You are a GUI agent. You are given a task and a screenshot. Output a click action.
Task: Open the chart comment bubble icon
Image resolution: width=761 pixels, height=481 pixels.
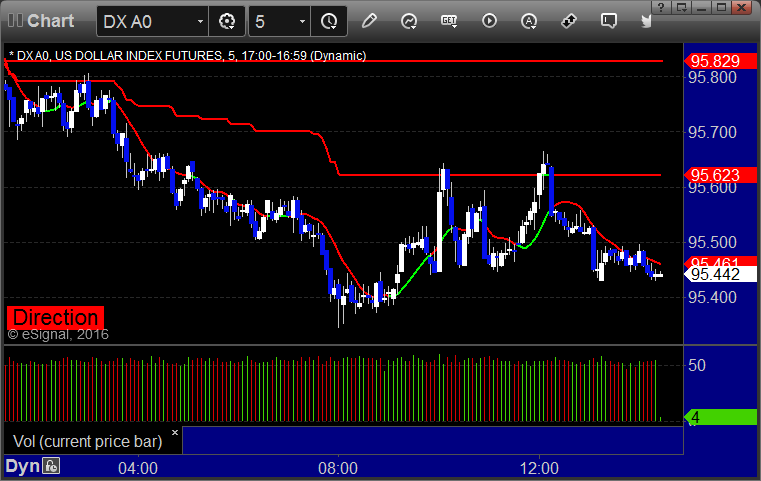tap(609, 21)
